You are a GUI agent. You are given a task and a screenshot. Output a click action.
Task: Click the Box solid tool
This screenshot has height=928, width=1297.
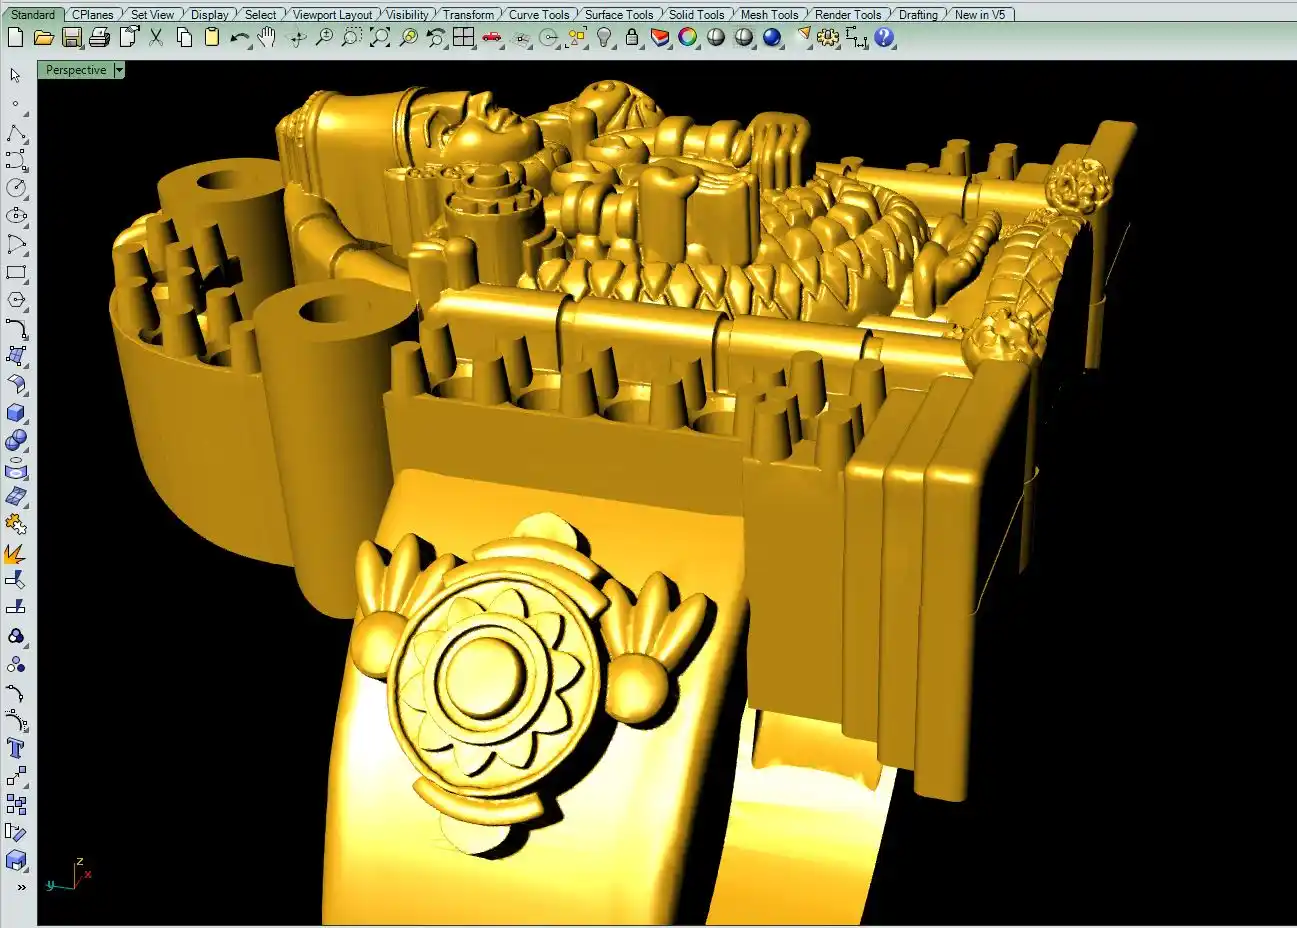pos(16,413)
